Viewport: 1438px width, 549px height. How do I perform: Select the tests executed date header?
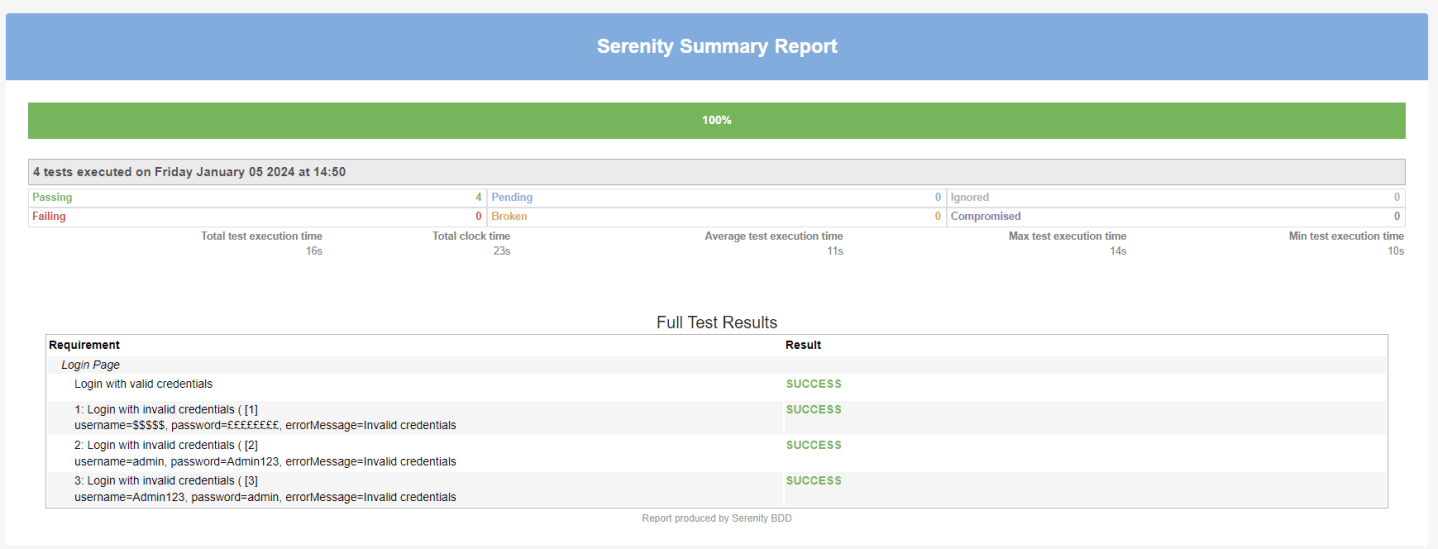(717, 172)
